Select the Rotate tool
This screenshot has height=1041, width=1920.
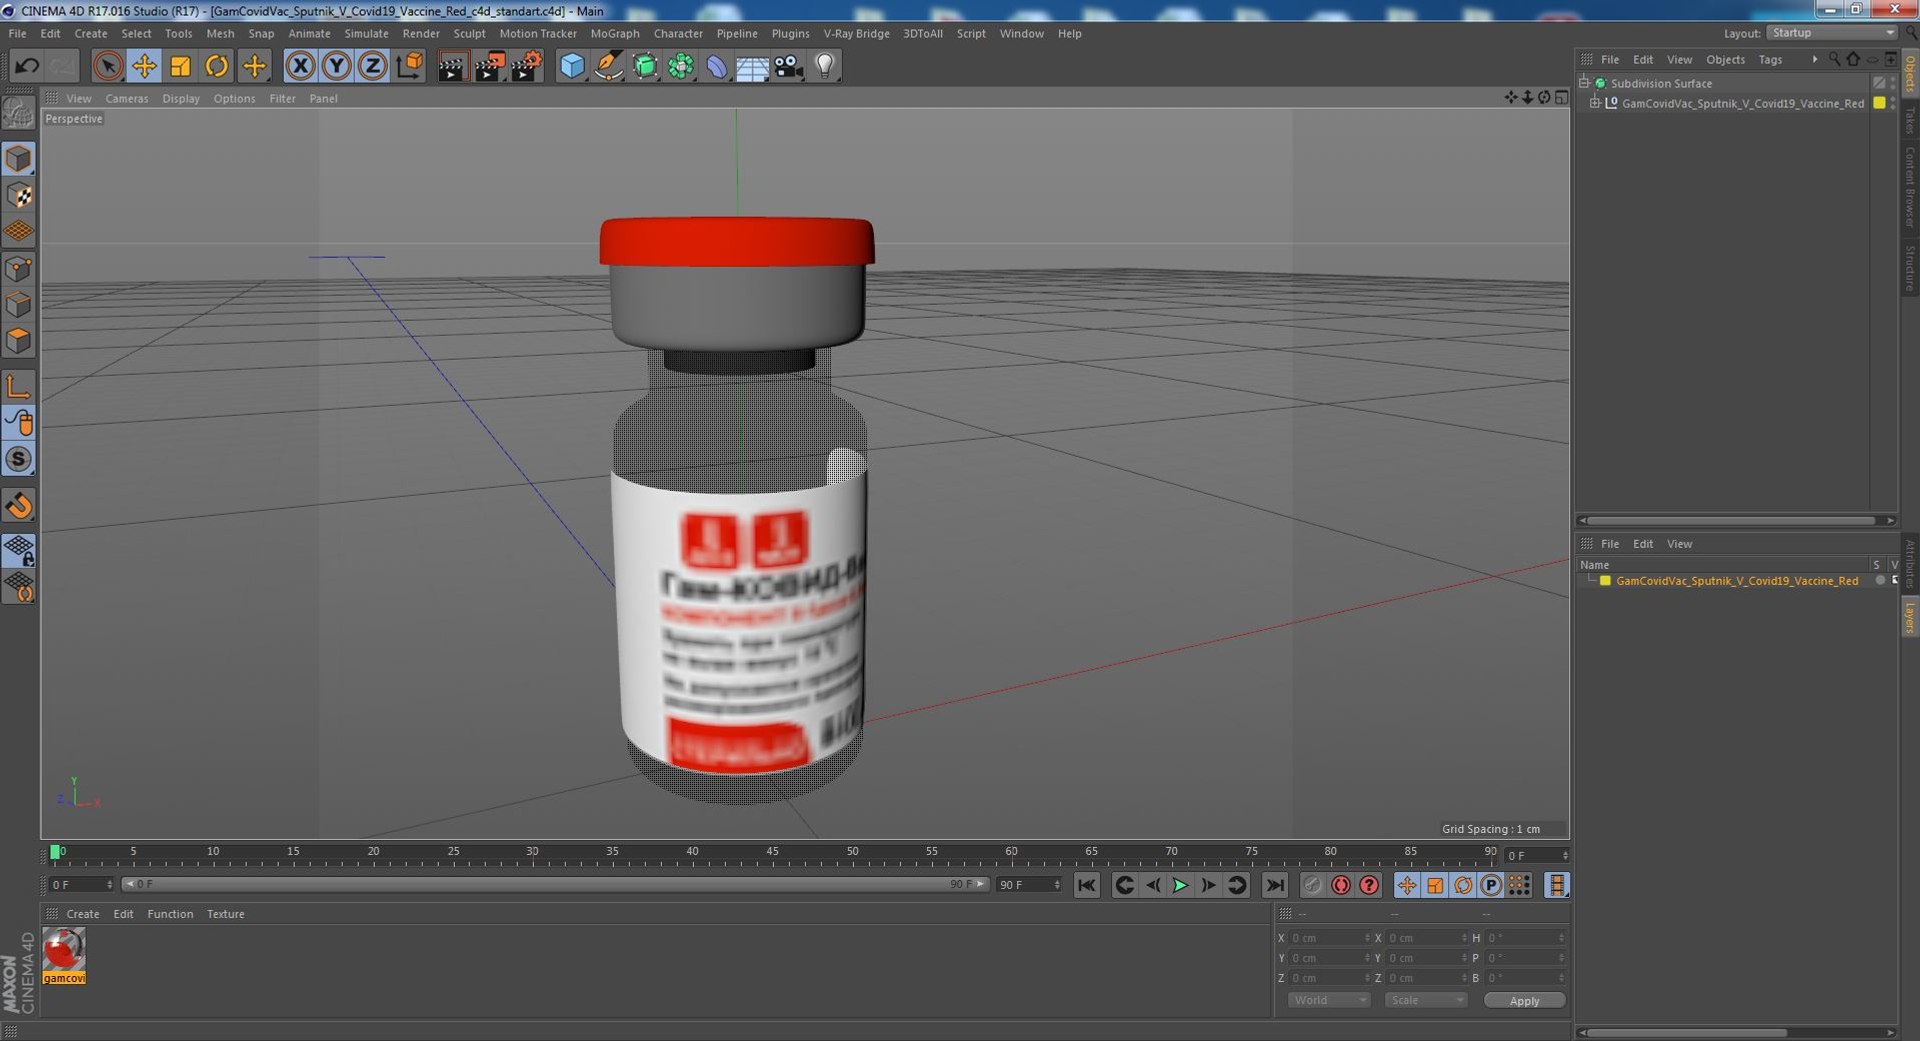point(216,66)
